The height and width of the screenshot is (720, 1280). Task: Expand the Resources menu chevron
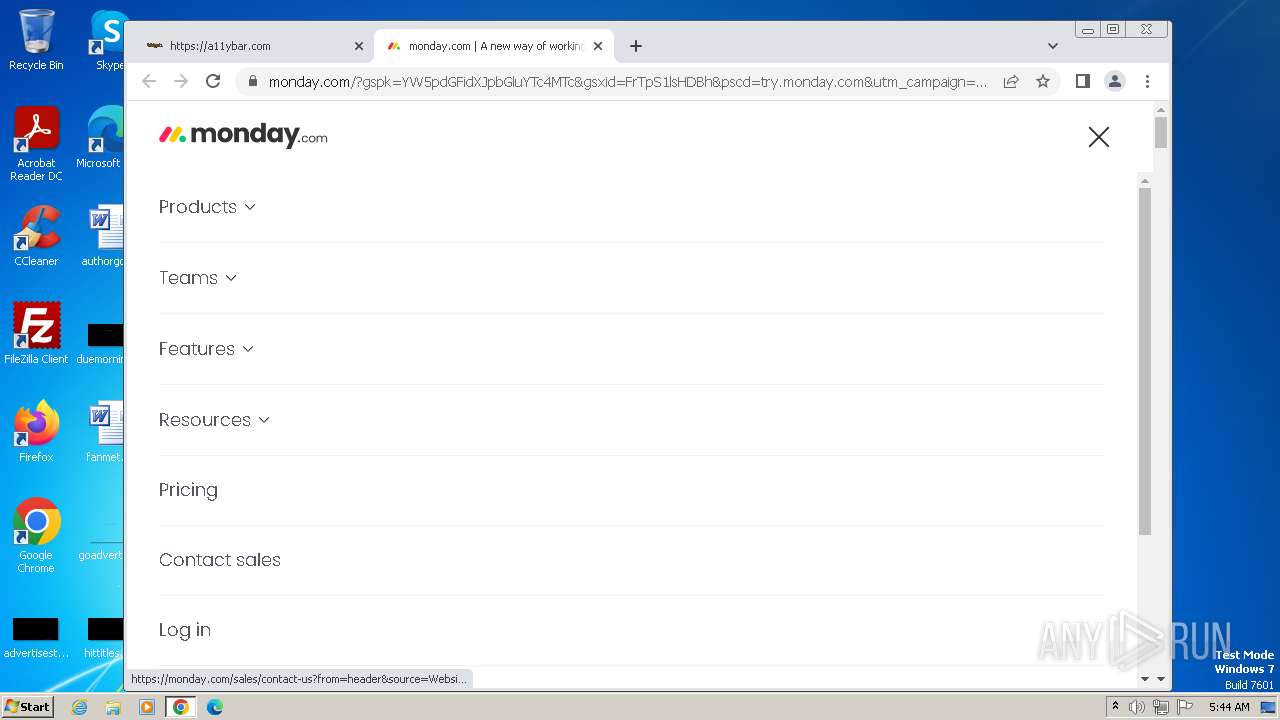(x=264, y=420)
